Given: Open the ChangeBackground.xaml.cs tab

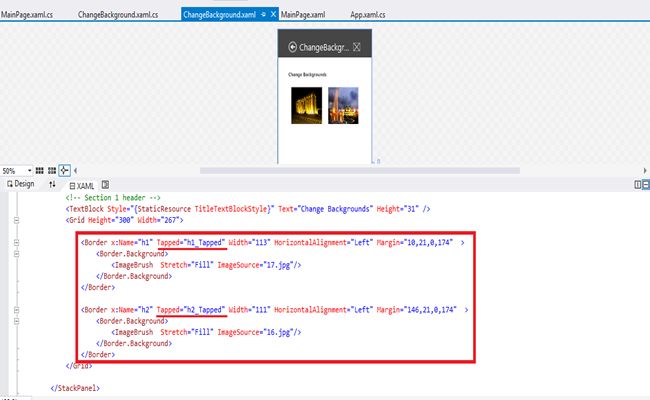Looking at the screenshot, I should [118, 15].
